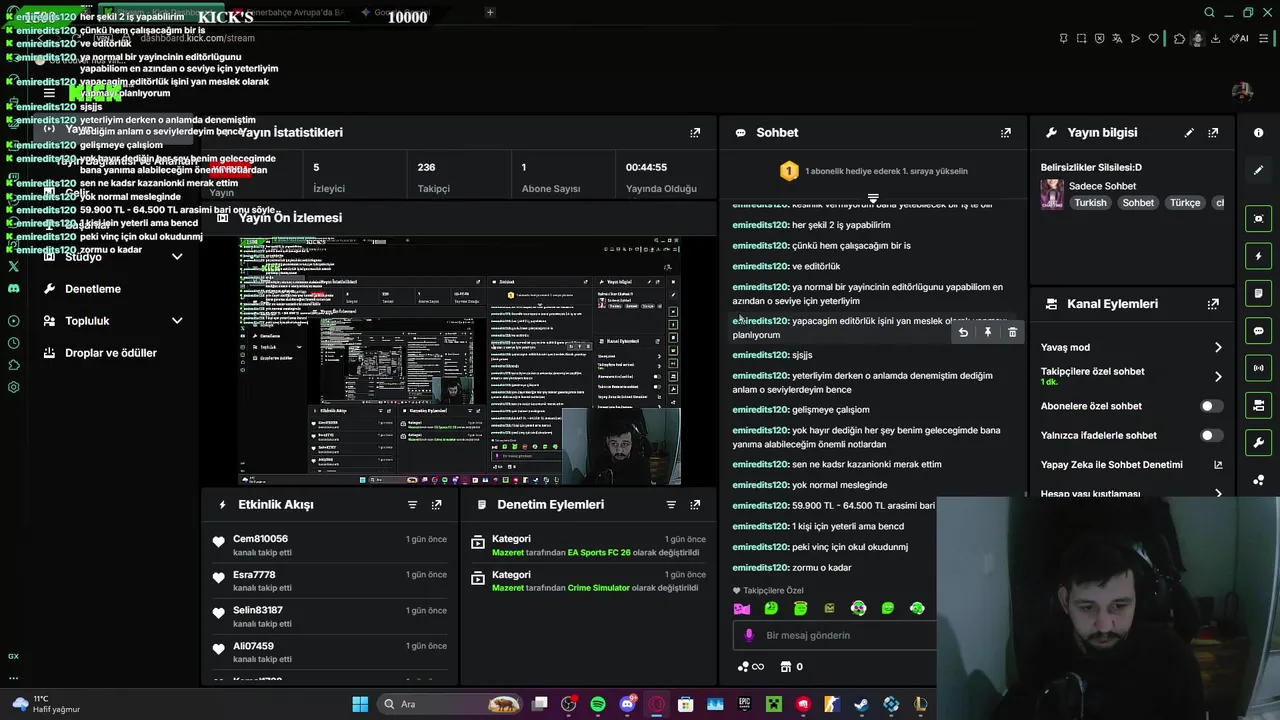The width and height of the screenshot is (1280, 720).
Task: Select the Türkçe tag chip
Action: pyautogui.click(x=1185, y=202)
